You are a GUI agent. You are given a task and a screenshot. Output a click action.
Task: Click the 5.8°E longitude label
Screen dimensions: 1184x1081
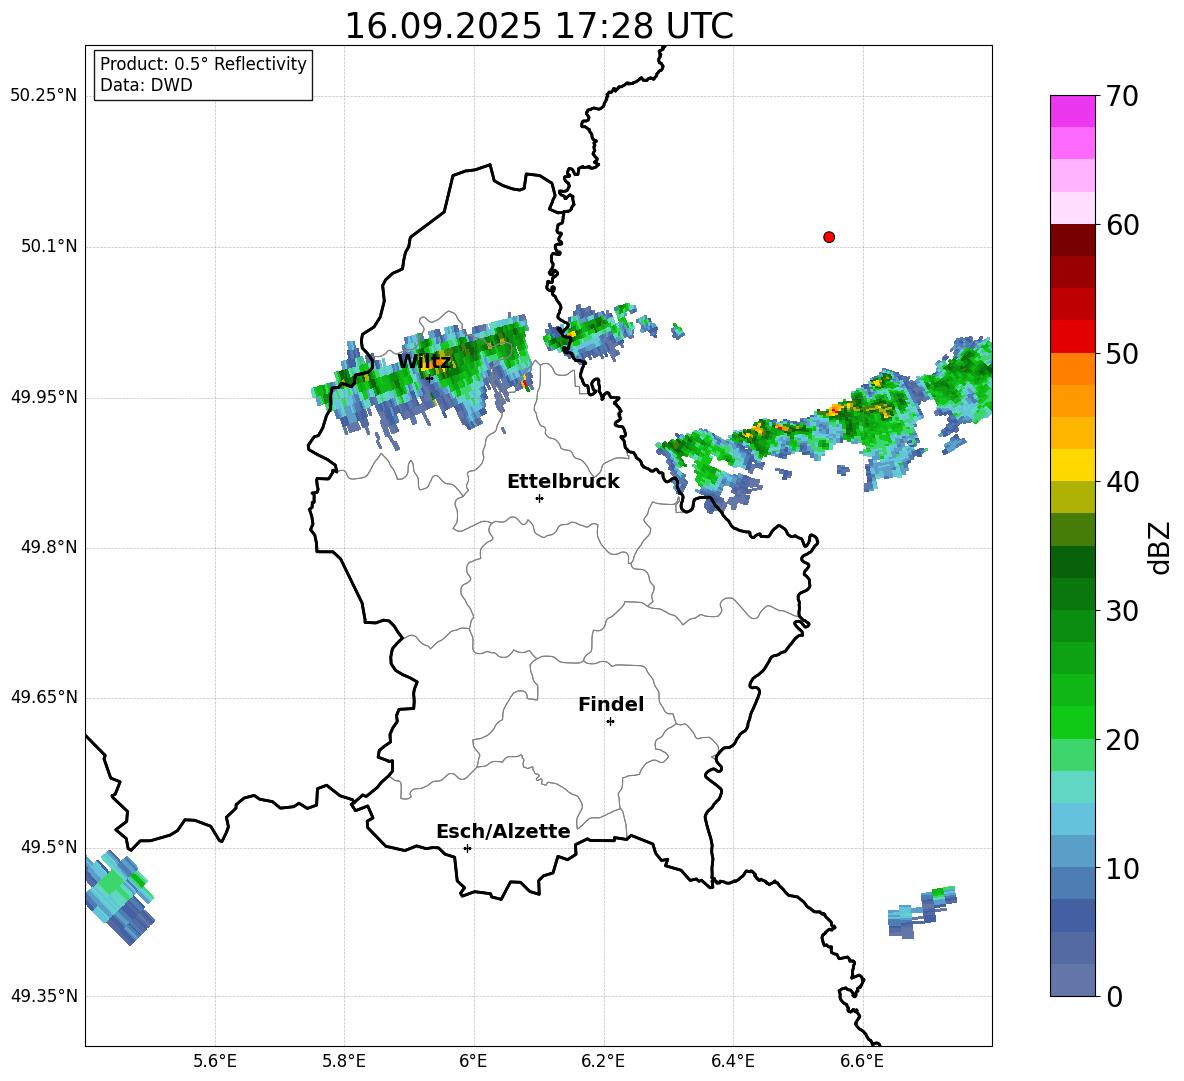pyautogui.click(x=344, y=1061)
